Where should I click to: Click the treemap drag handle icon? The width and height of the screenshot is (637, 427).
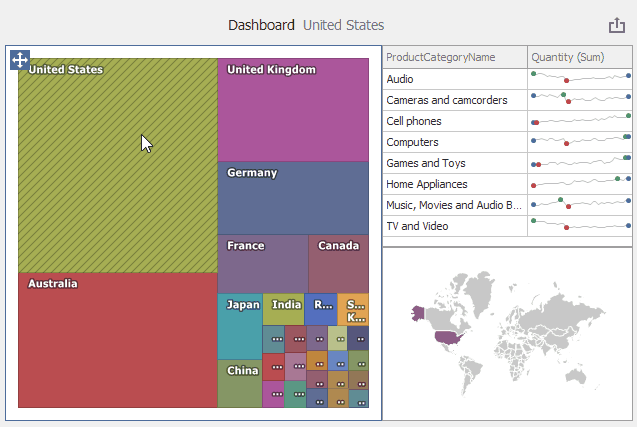pos(20,61)
